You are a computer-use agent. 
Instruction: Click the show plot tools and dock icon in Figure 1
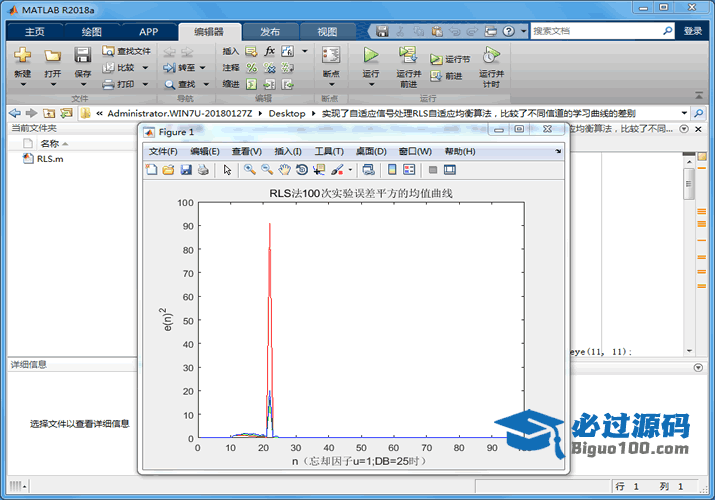point(450,170)
